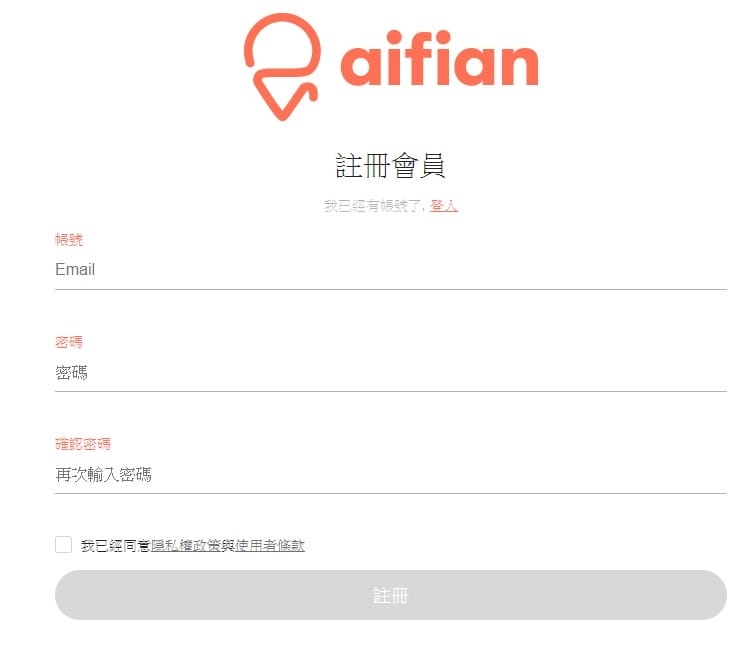Open the 登入 login link

(444, 206)
